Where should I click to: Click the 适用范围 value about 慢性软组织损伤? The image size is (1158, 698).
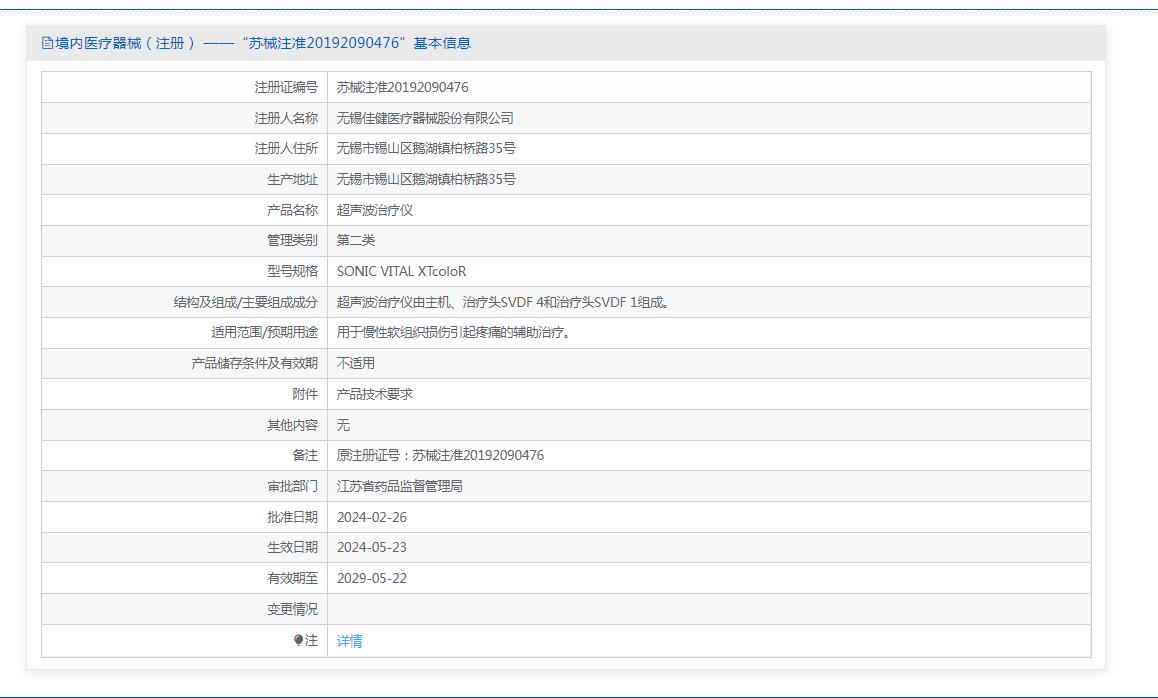point(453,332)
